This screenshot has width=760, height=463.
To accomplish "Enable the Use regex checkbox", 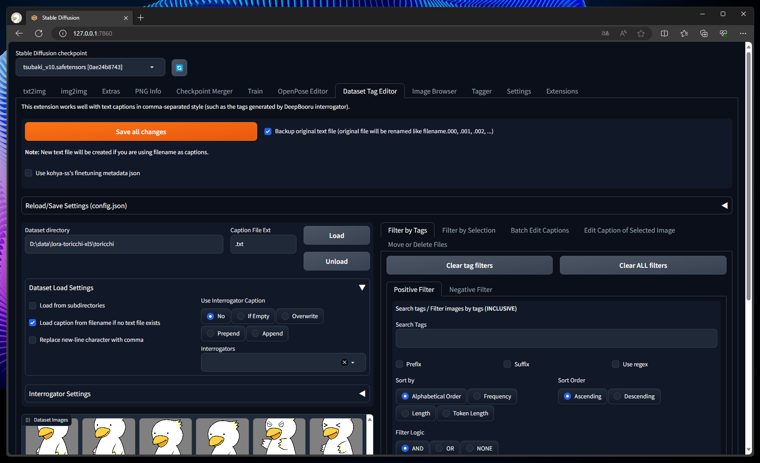I will pyautogui.click(x=616, y=364).
